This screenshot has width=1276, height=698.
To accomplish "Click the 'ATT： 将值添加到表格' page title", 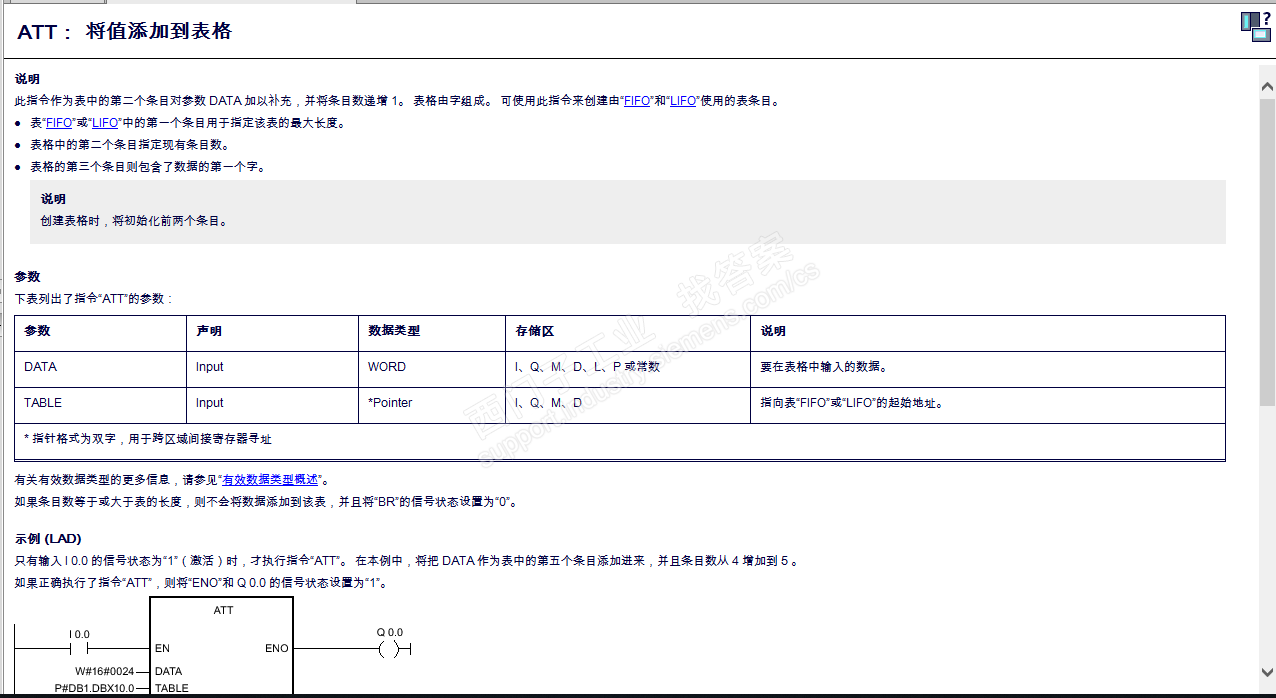I will (x=125, y=31).
